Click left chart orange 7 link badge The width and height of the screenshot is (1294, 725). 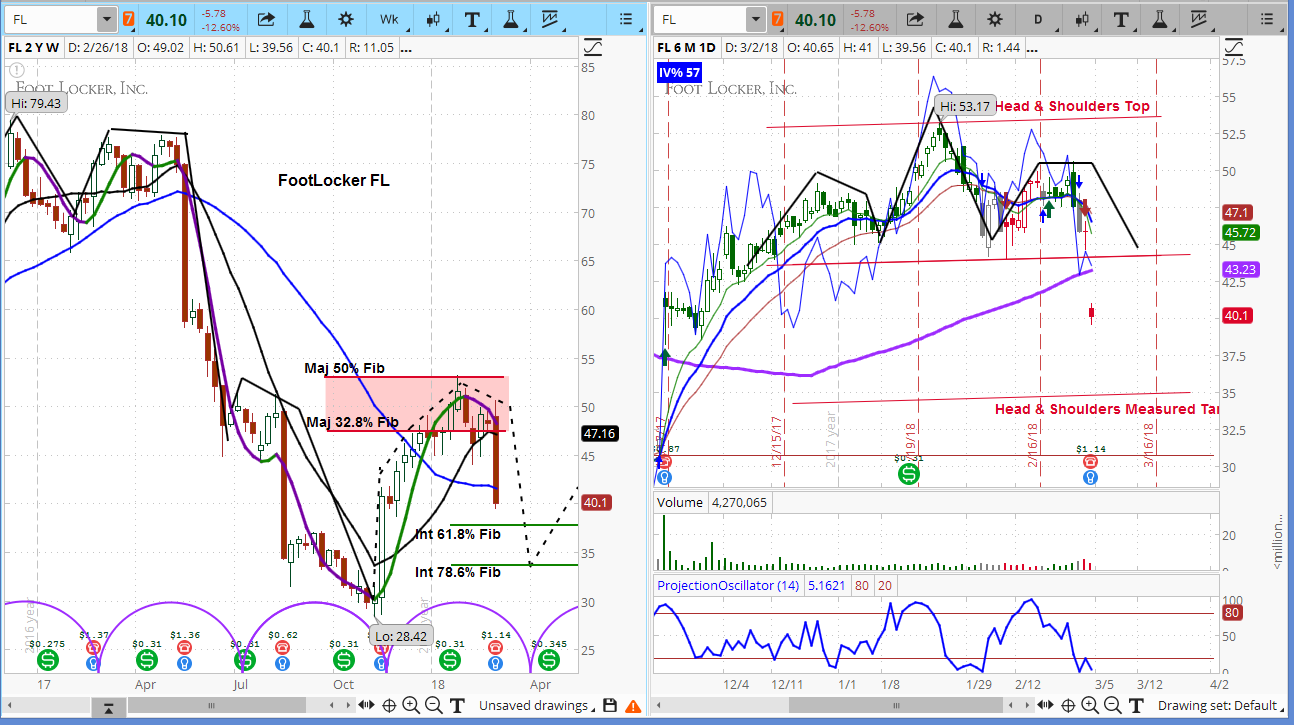[x=129, y=19]
